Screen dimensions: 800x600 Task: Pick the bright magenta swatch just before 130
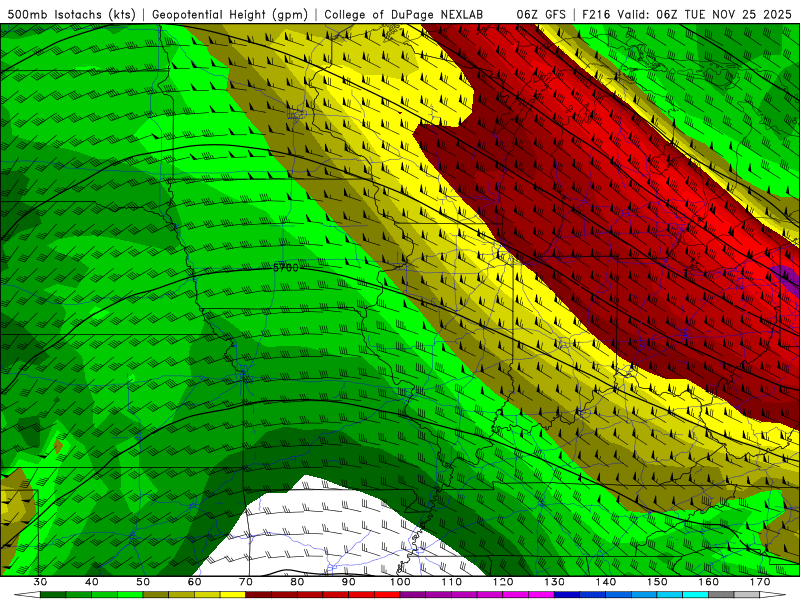click(541, 595)
